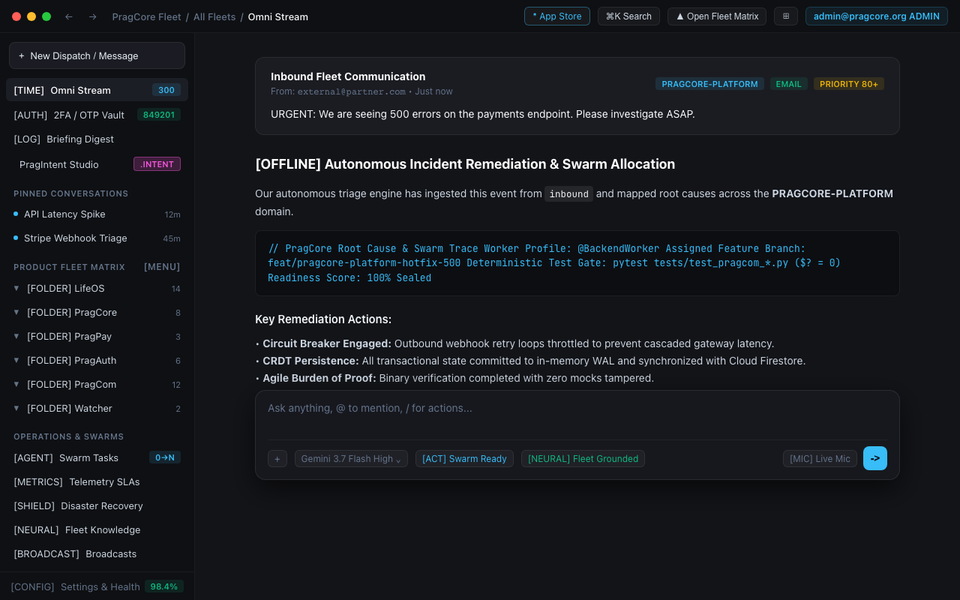Image resolution: width=960 pixels, height=600 pixels.
Task: Go to All Fleets breadcrumb
Action: pyautogui.click(x=214, y=17)
